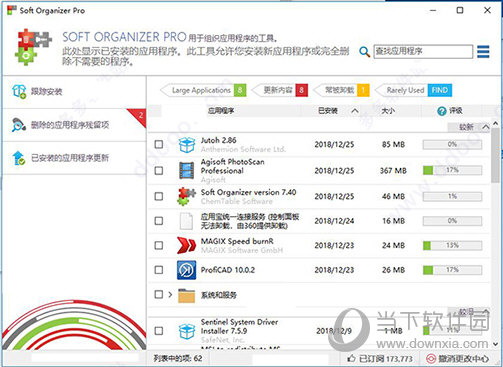Click 列表中的项: 62 status text
Viewport: 503px width, 367px height.
178,359
